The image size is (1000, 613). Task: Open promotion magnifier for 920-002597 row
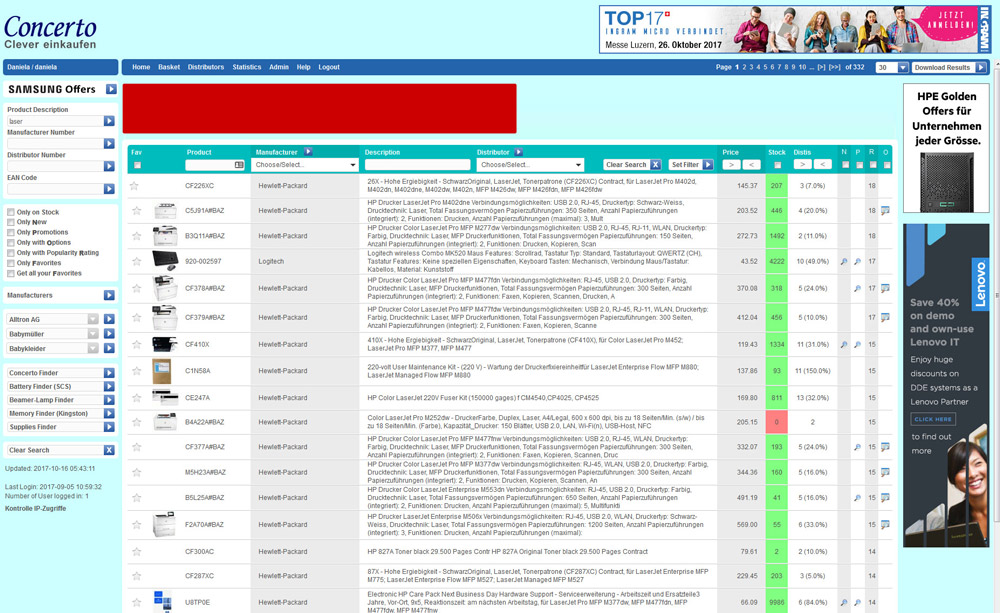[858, 262]
